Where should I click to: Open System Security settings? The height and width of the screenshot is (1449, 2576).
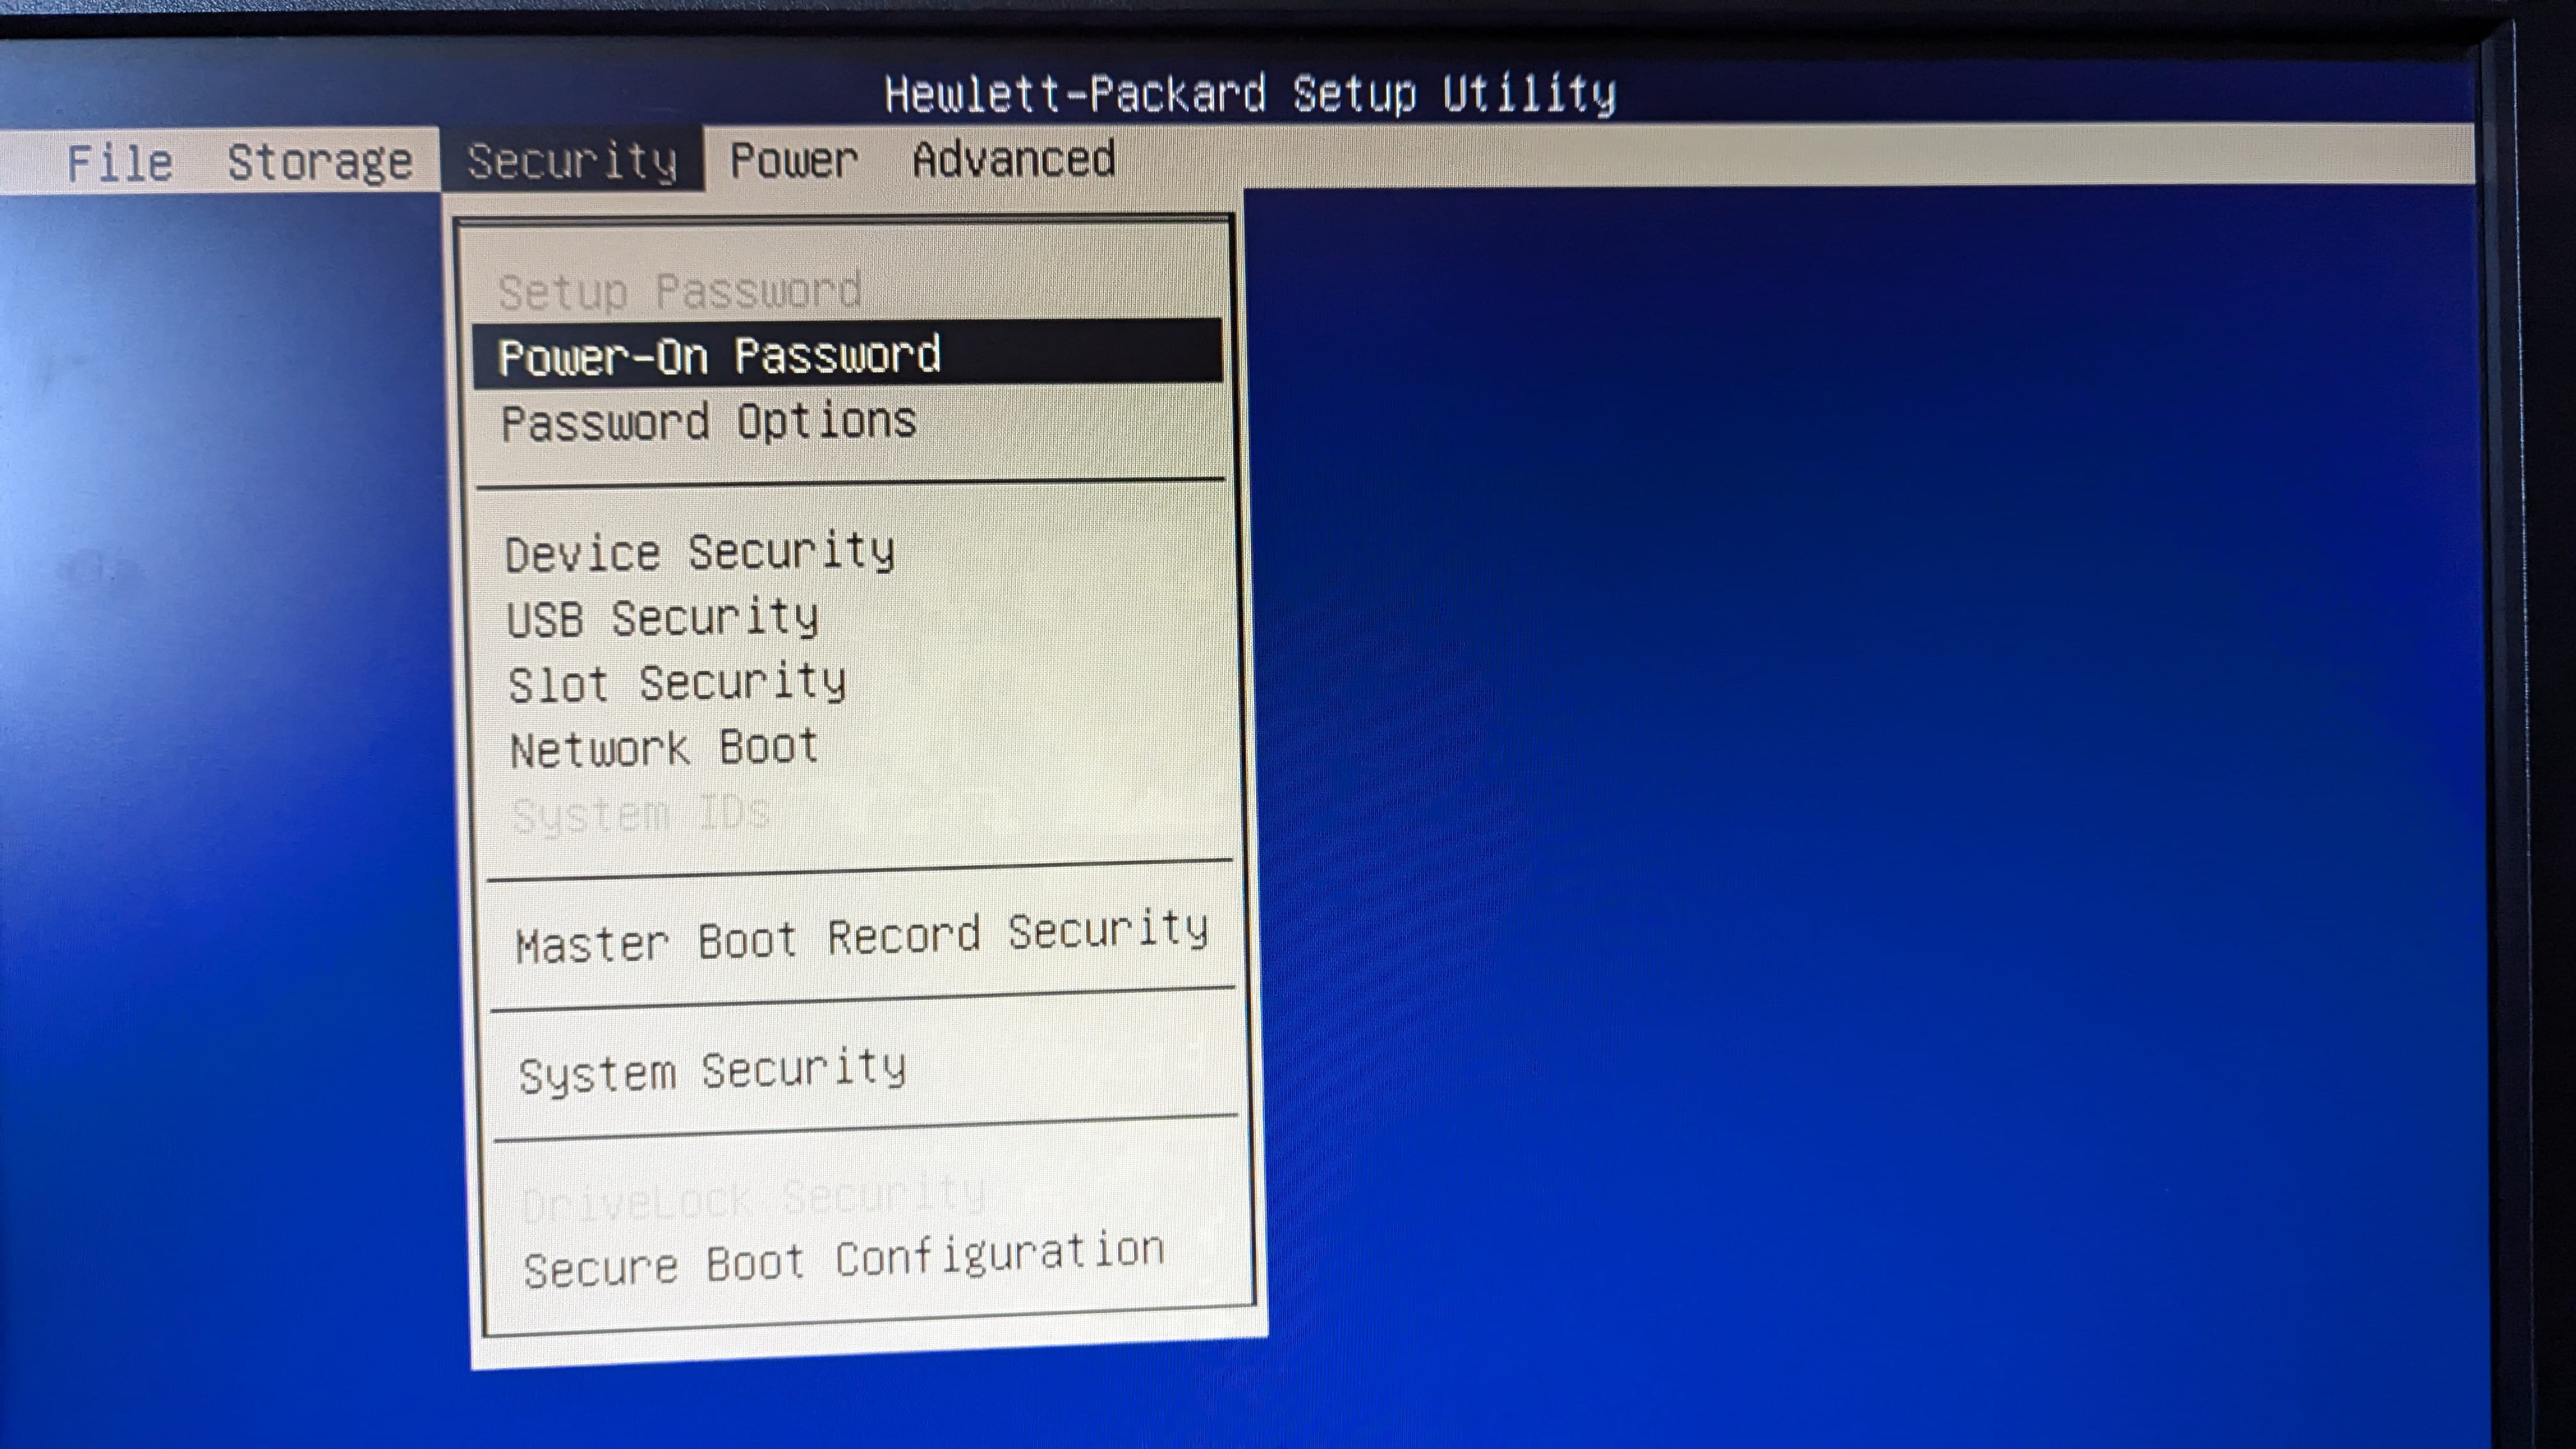(x=713, y=1072)
